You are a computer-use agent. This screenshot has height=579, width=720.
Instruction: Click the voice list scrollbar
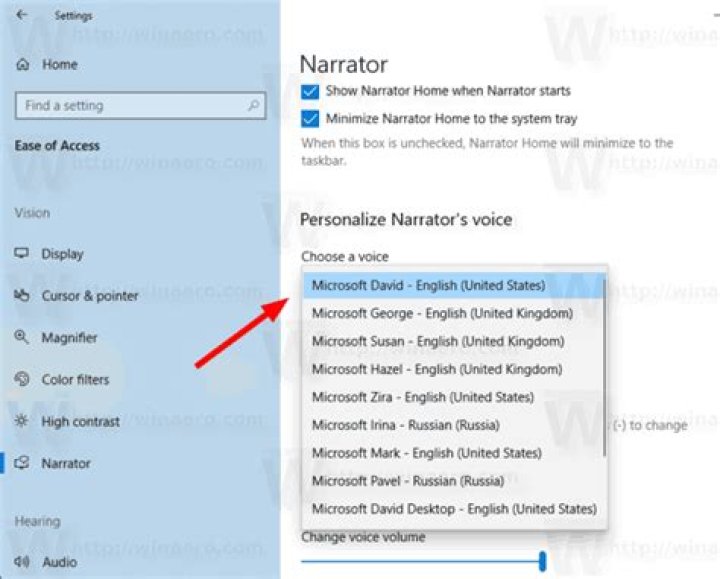(605, 367)
